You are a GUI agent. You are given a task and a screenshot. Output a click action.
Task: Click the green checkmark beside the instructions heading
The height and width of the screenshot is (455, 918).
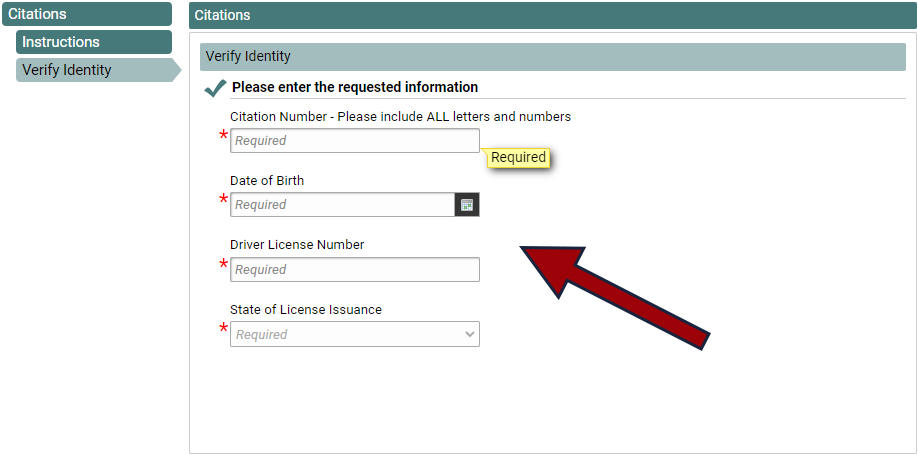coord(215,88)
